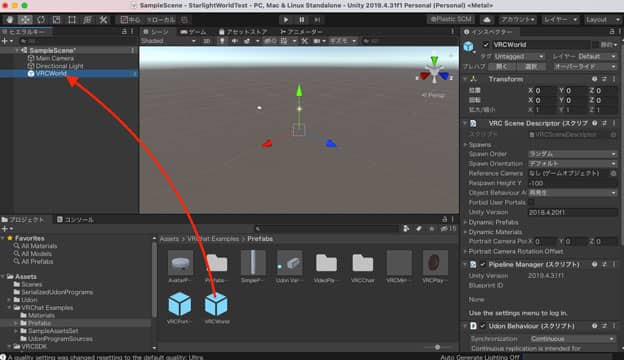Toggle the Forbid User Portals checkbox

(531, 202)
